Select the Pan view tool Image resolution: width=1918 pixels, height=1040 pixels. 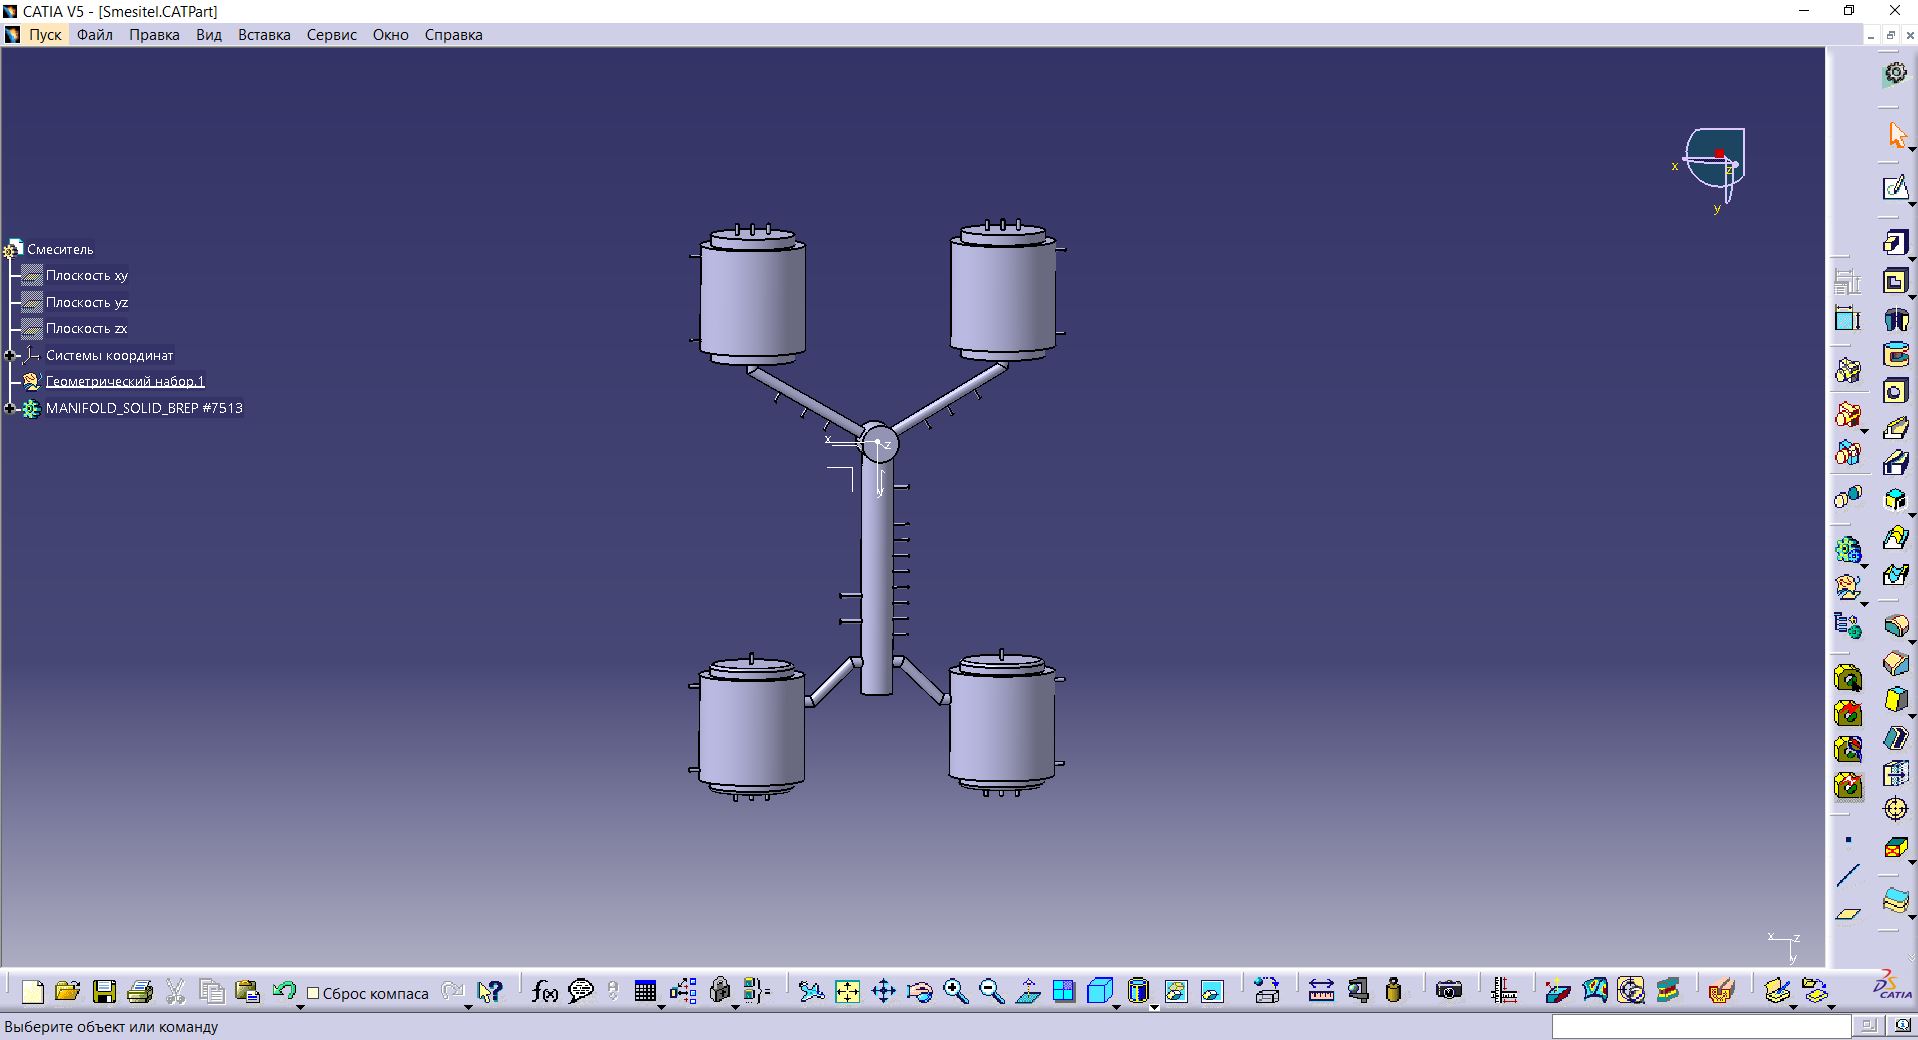coord(883,991)
